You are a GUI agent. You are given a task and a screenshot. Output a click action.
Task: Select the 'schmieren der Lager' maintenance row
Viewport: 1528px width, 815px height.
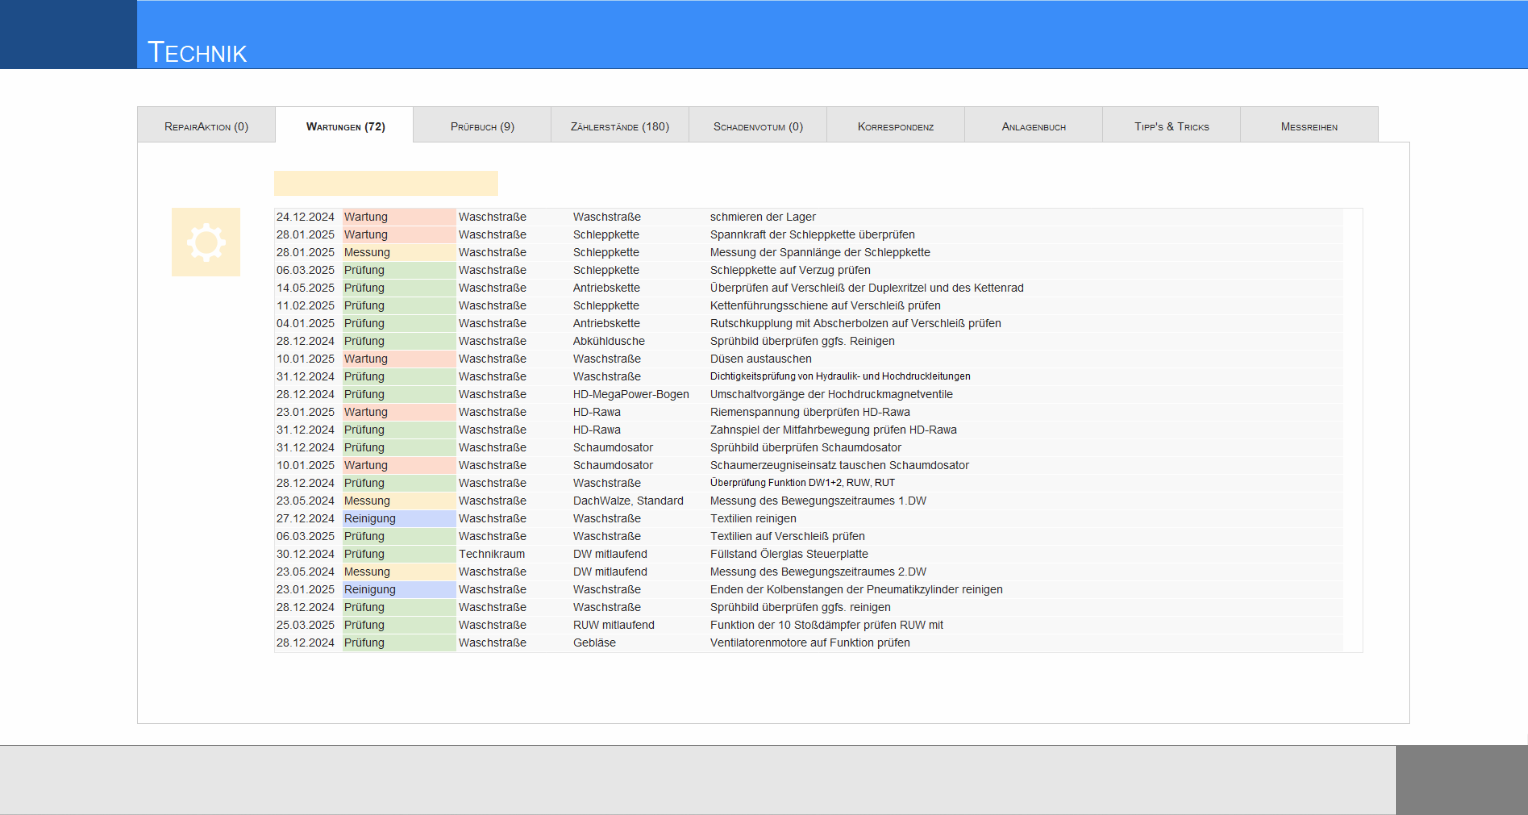[809, 217]
